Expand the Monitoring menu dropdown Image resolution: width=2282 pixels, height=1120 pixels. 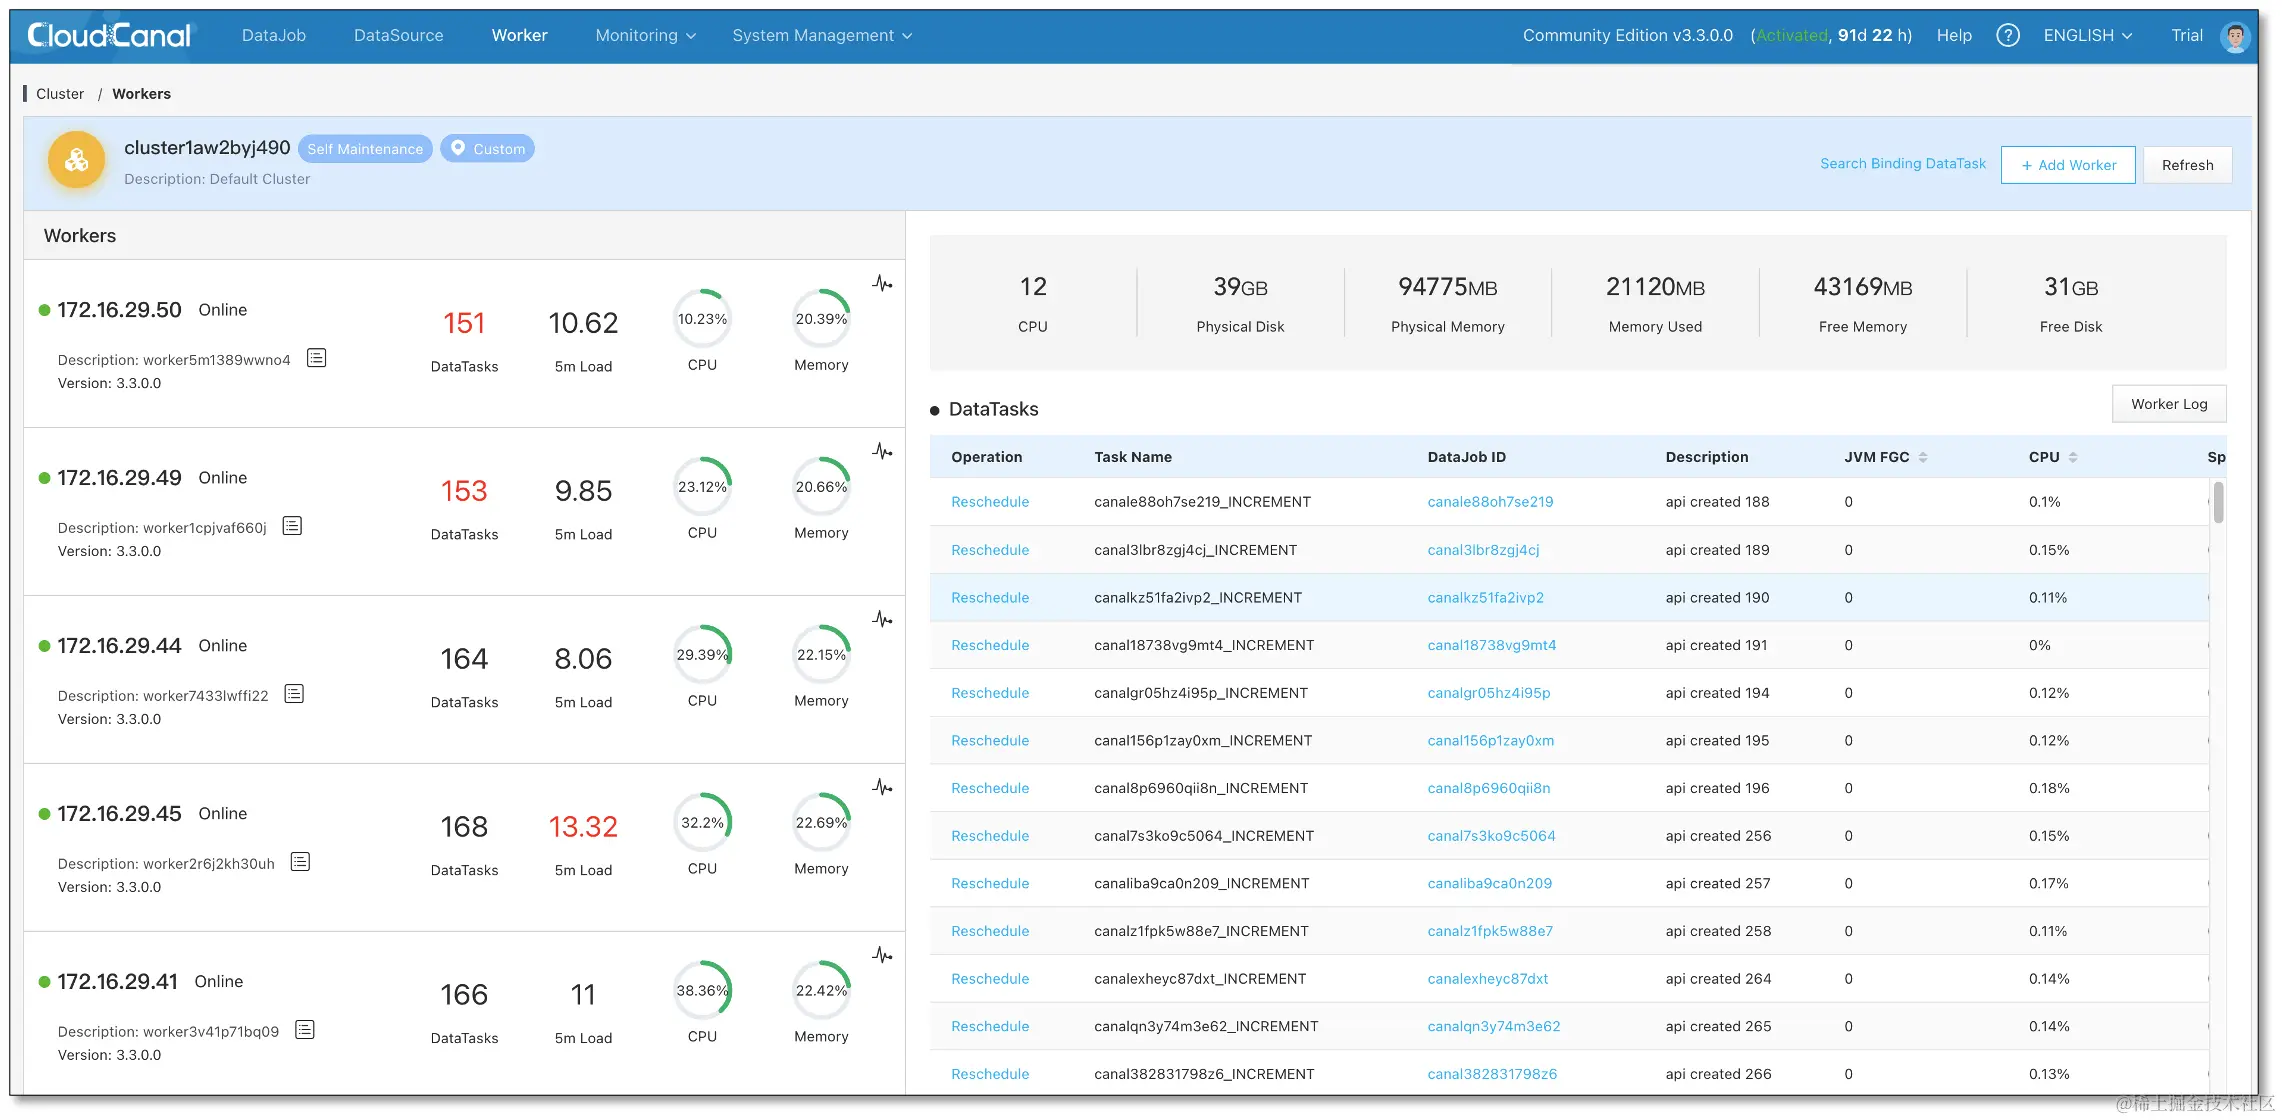pos(645,35)
